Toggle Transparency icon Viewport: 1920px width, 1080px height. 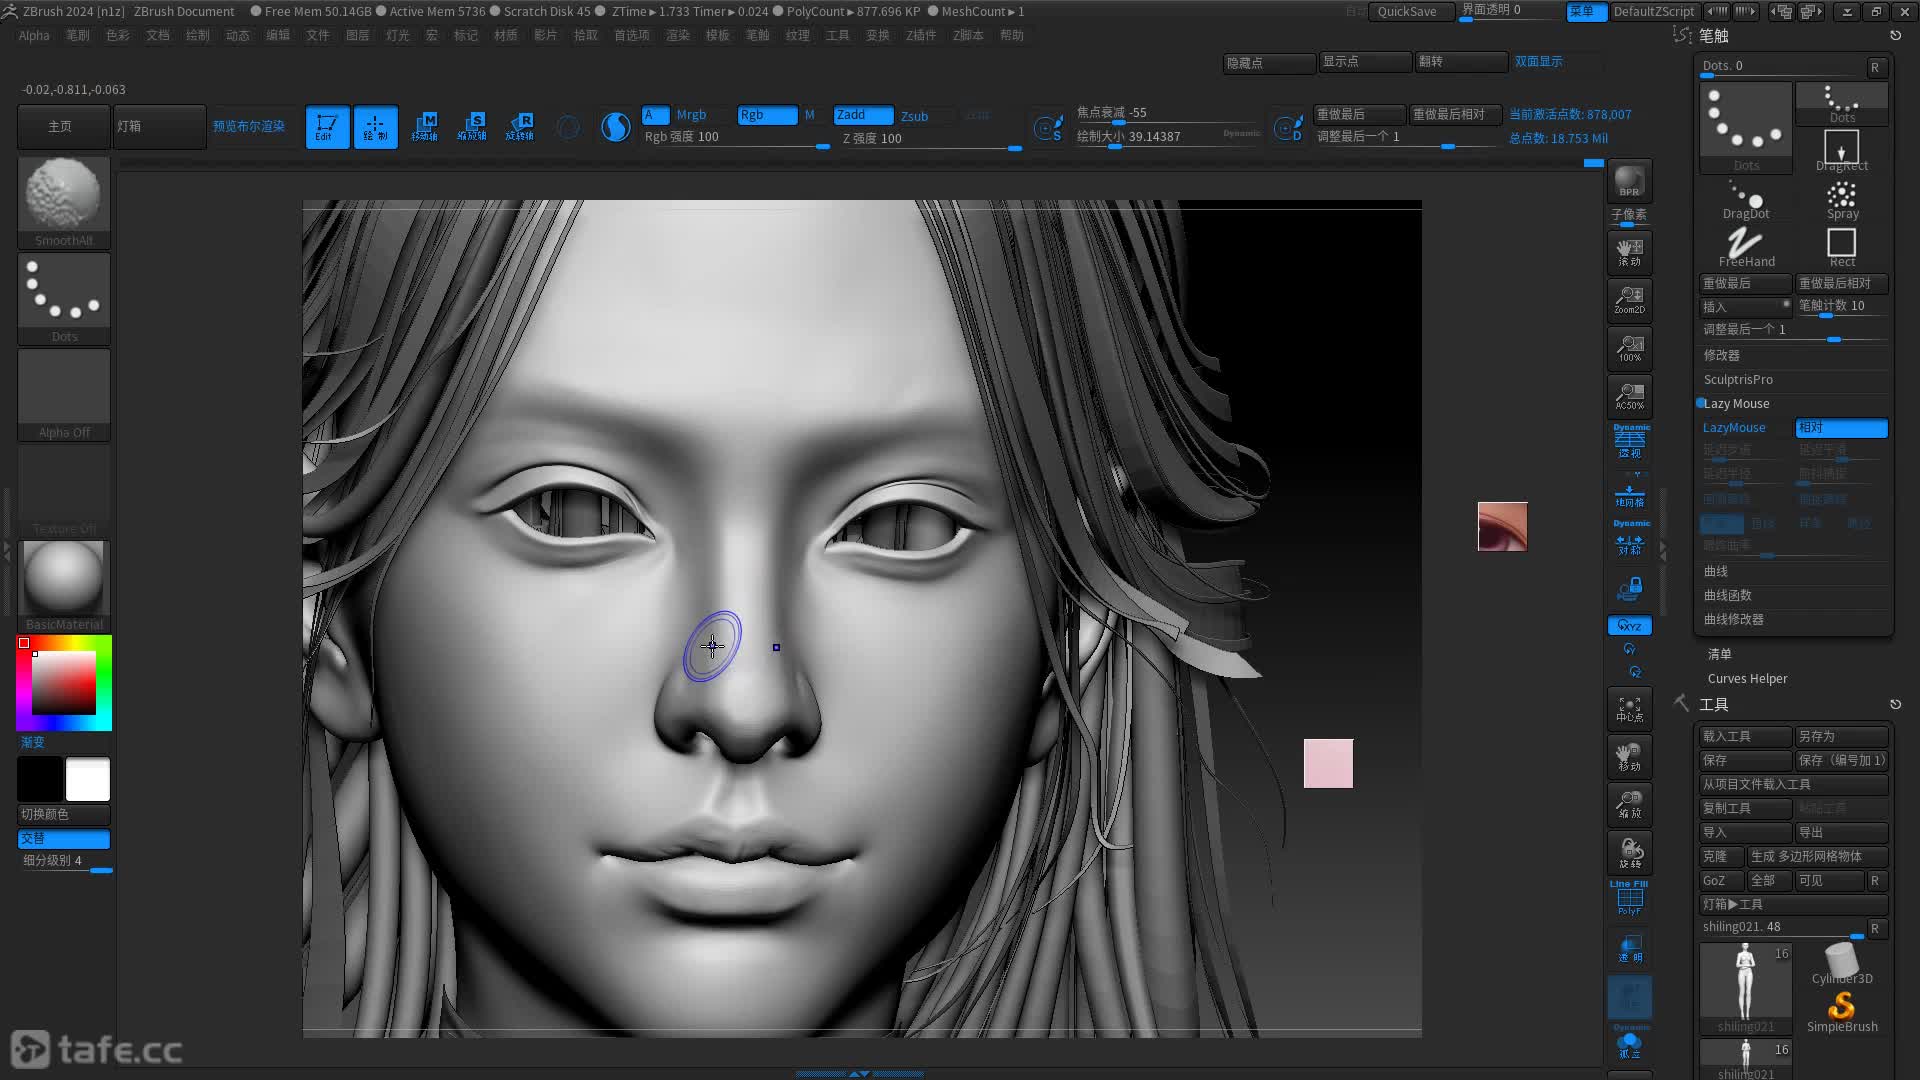click(x=1629, y=949)
